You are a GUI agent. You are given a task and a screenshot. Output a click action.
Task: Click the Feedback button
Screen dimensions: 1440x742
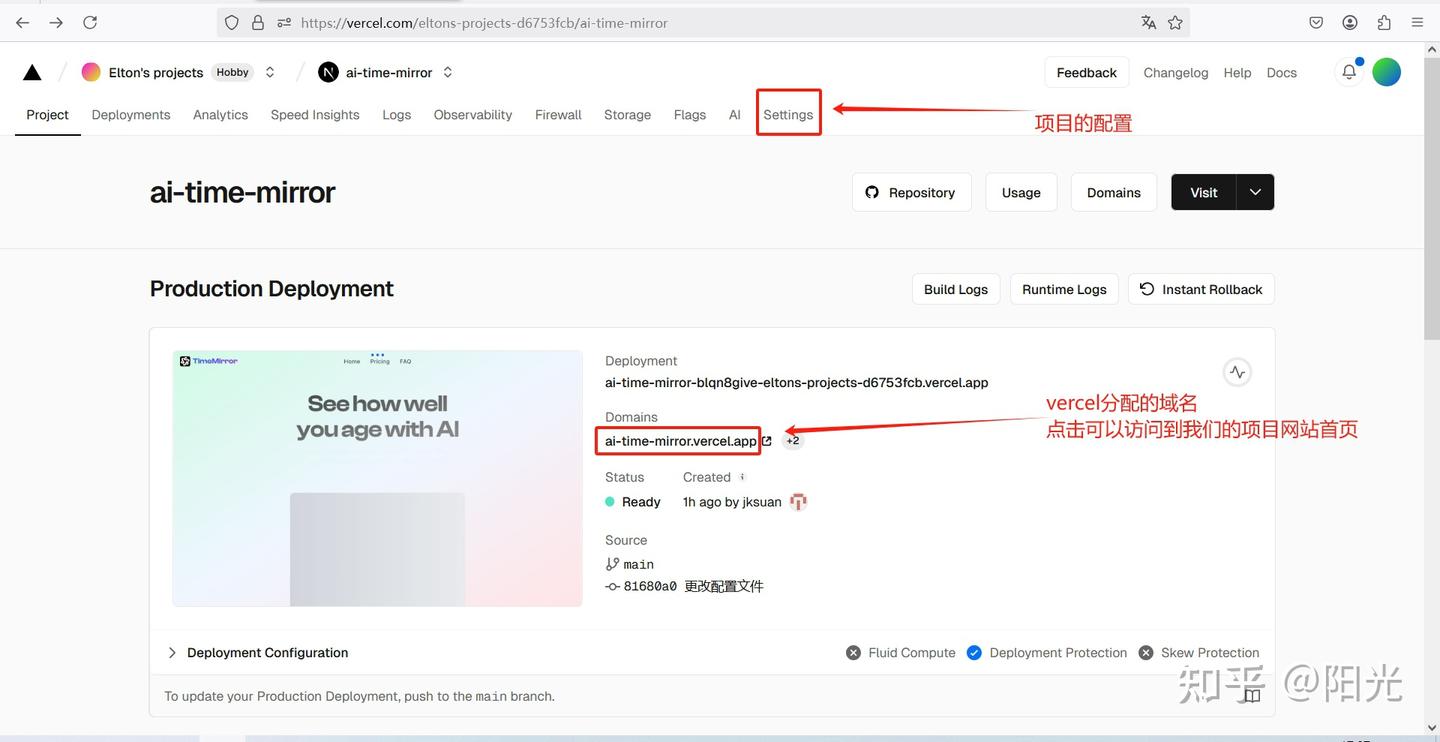pyautogui.click(x=1086, y=71)
